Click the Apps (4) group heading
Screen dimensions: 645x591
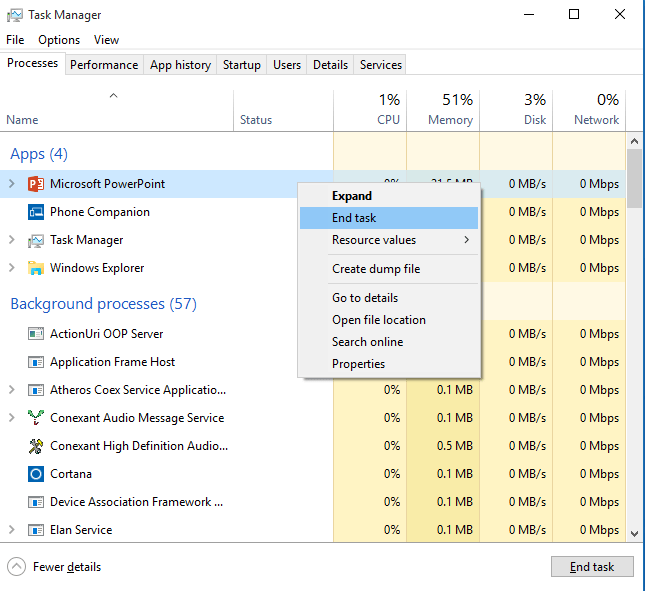pyautogui.click(x=39, y=154)
